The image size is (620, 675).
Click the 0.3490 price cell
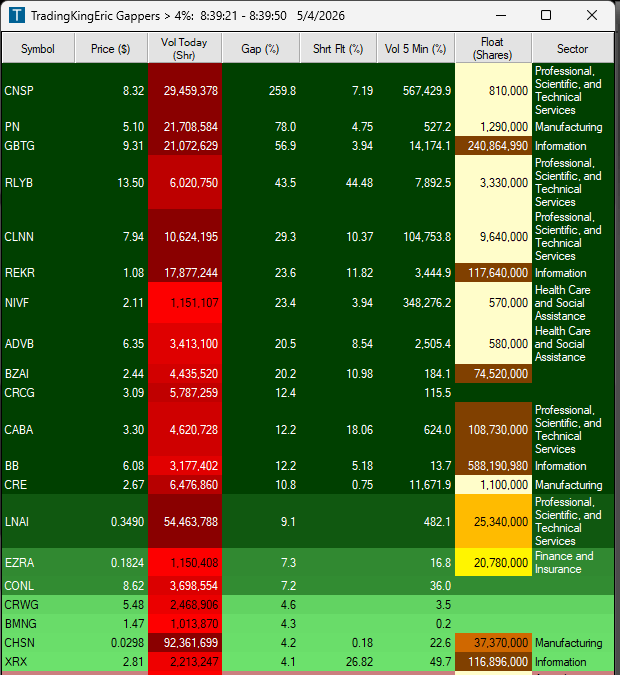tap(111, 521)
